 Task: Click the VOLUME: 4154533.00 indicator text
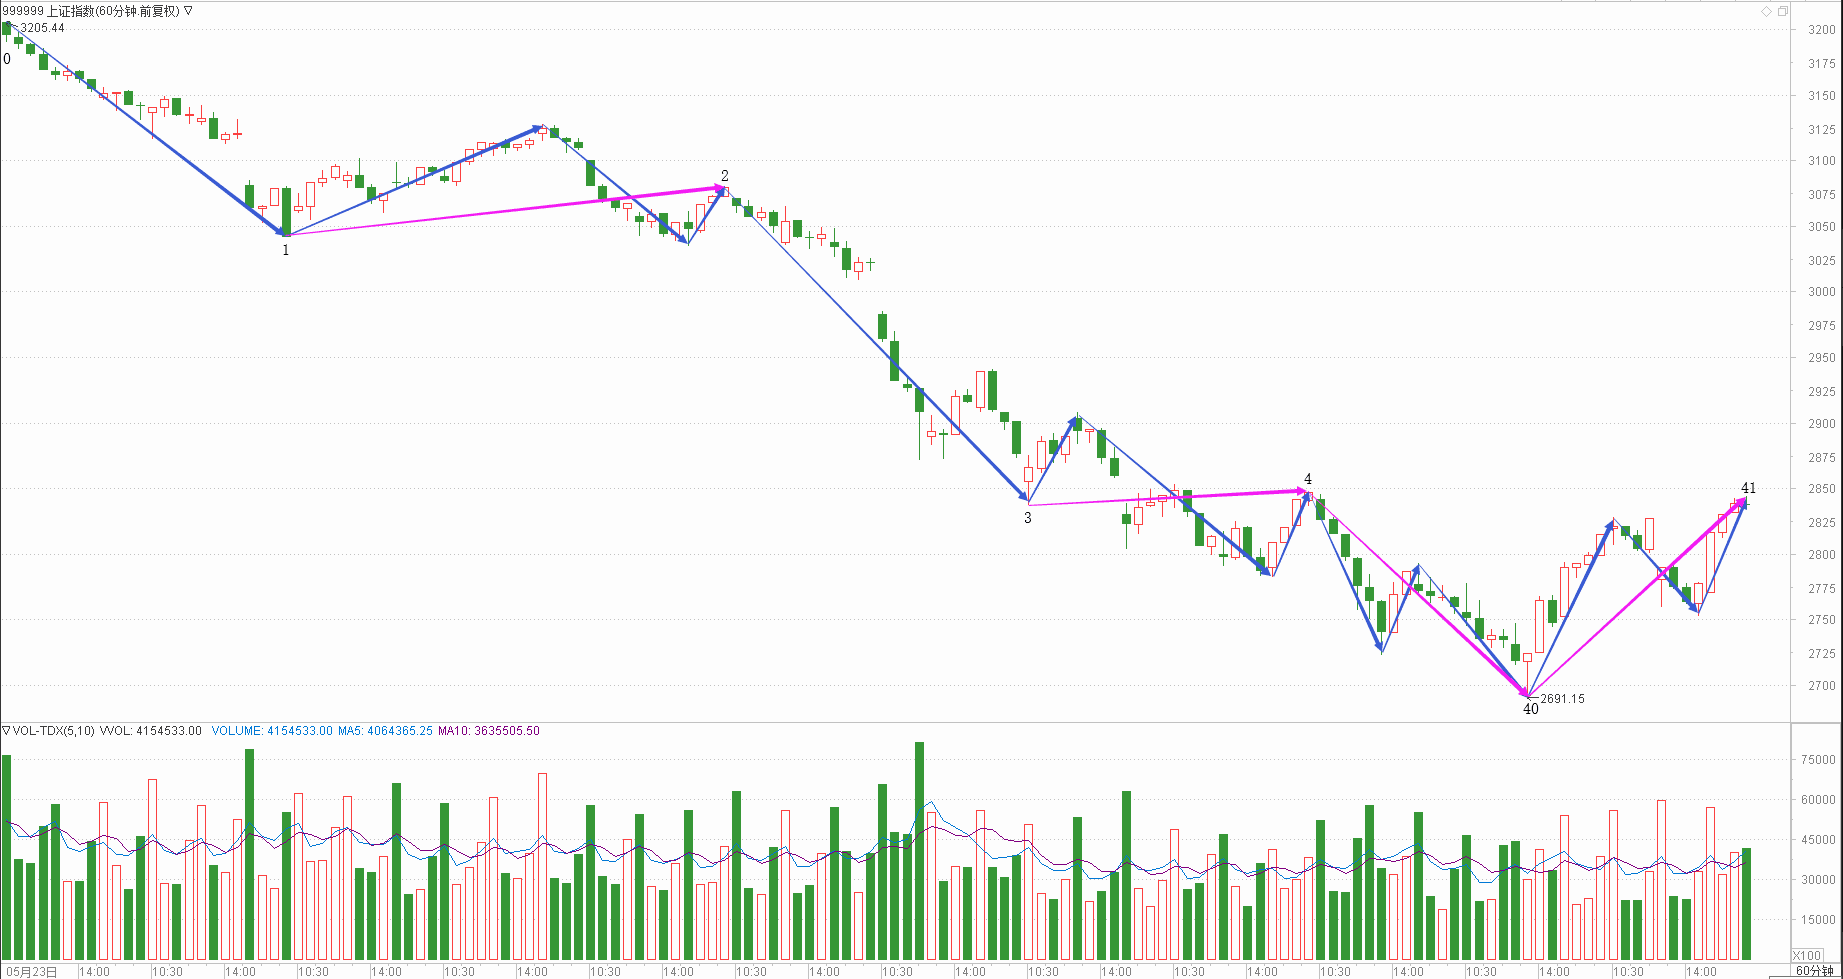coord(271,731)
